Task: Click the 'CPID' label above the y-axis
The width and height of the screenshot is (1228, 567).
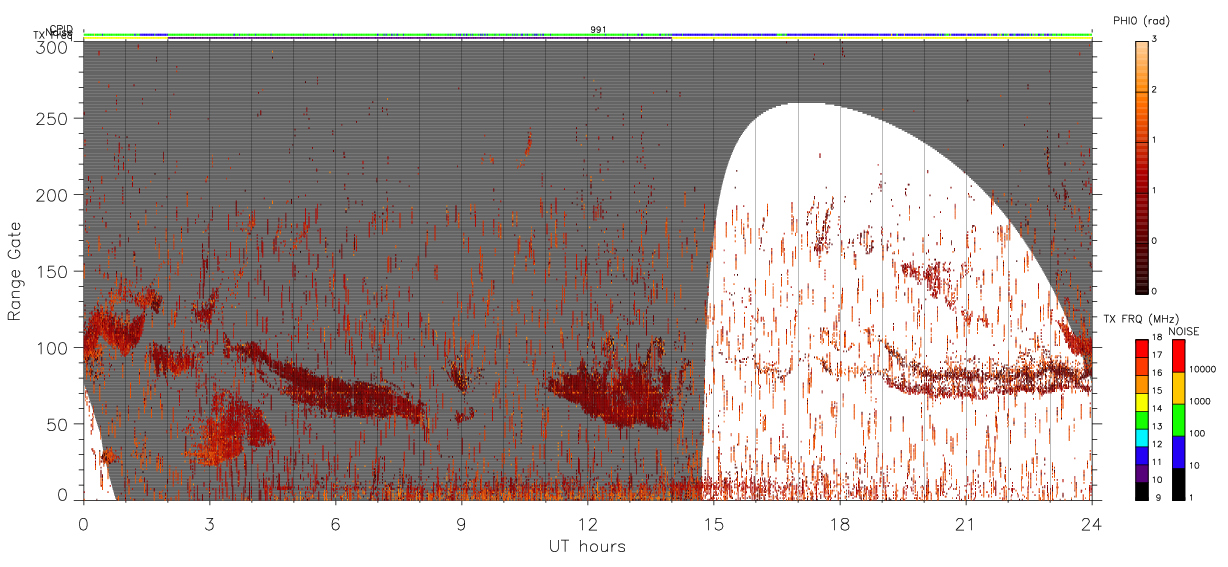Action: click(x=60, y=29)
